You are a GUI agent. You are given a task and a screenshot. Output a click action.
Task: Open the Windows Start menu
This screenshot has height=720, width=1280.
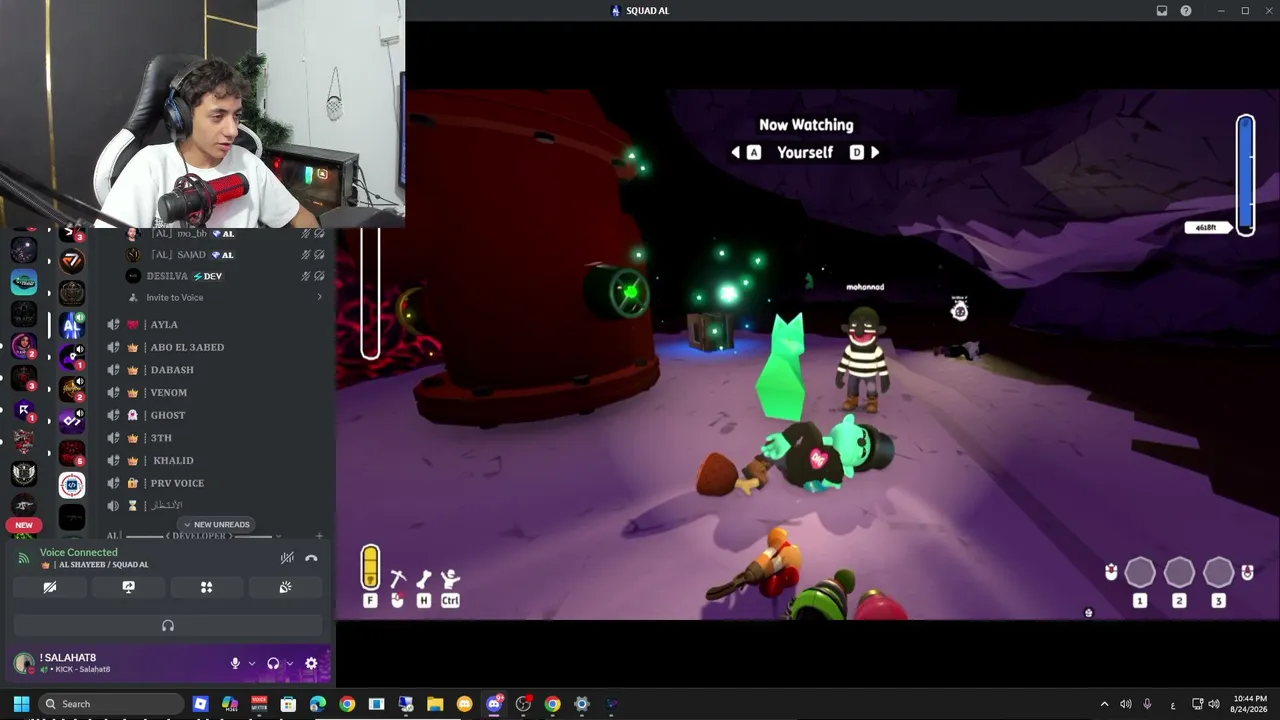coord(21,704)
